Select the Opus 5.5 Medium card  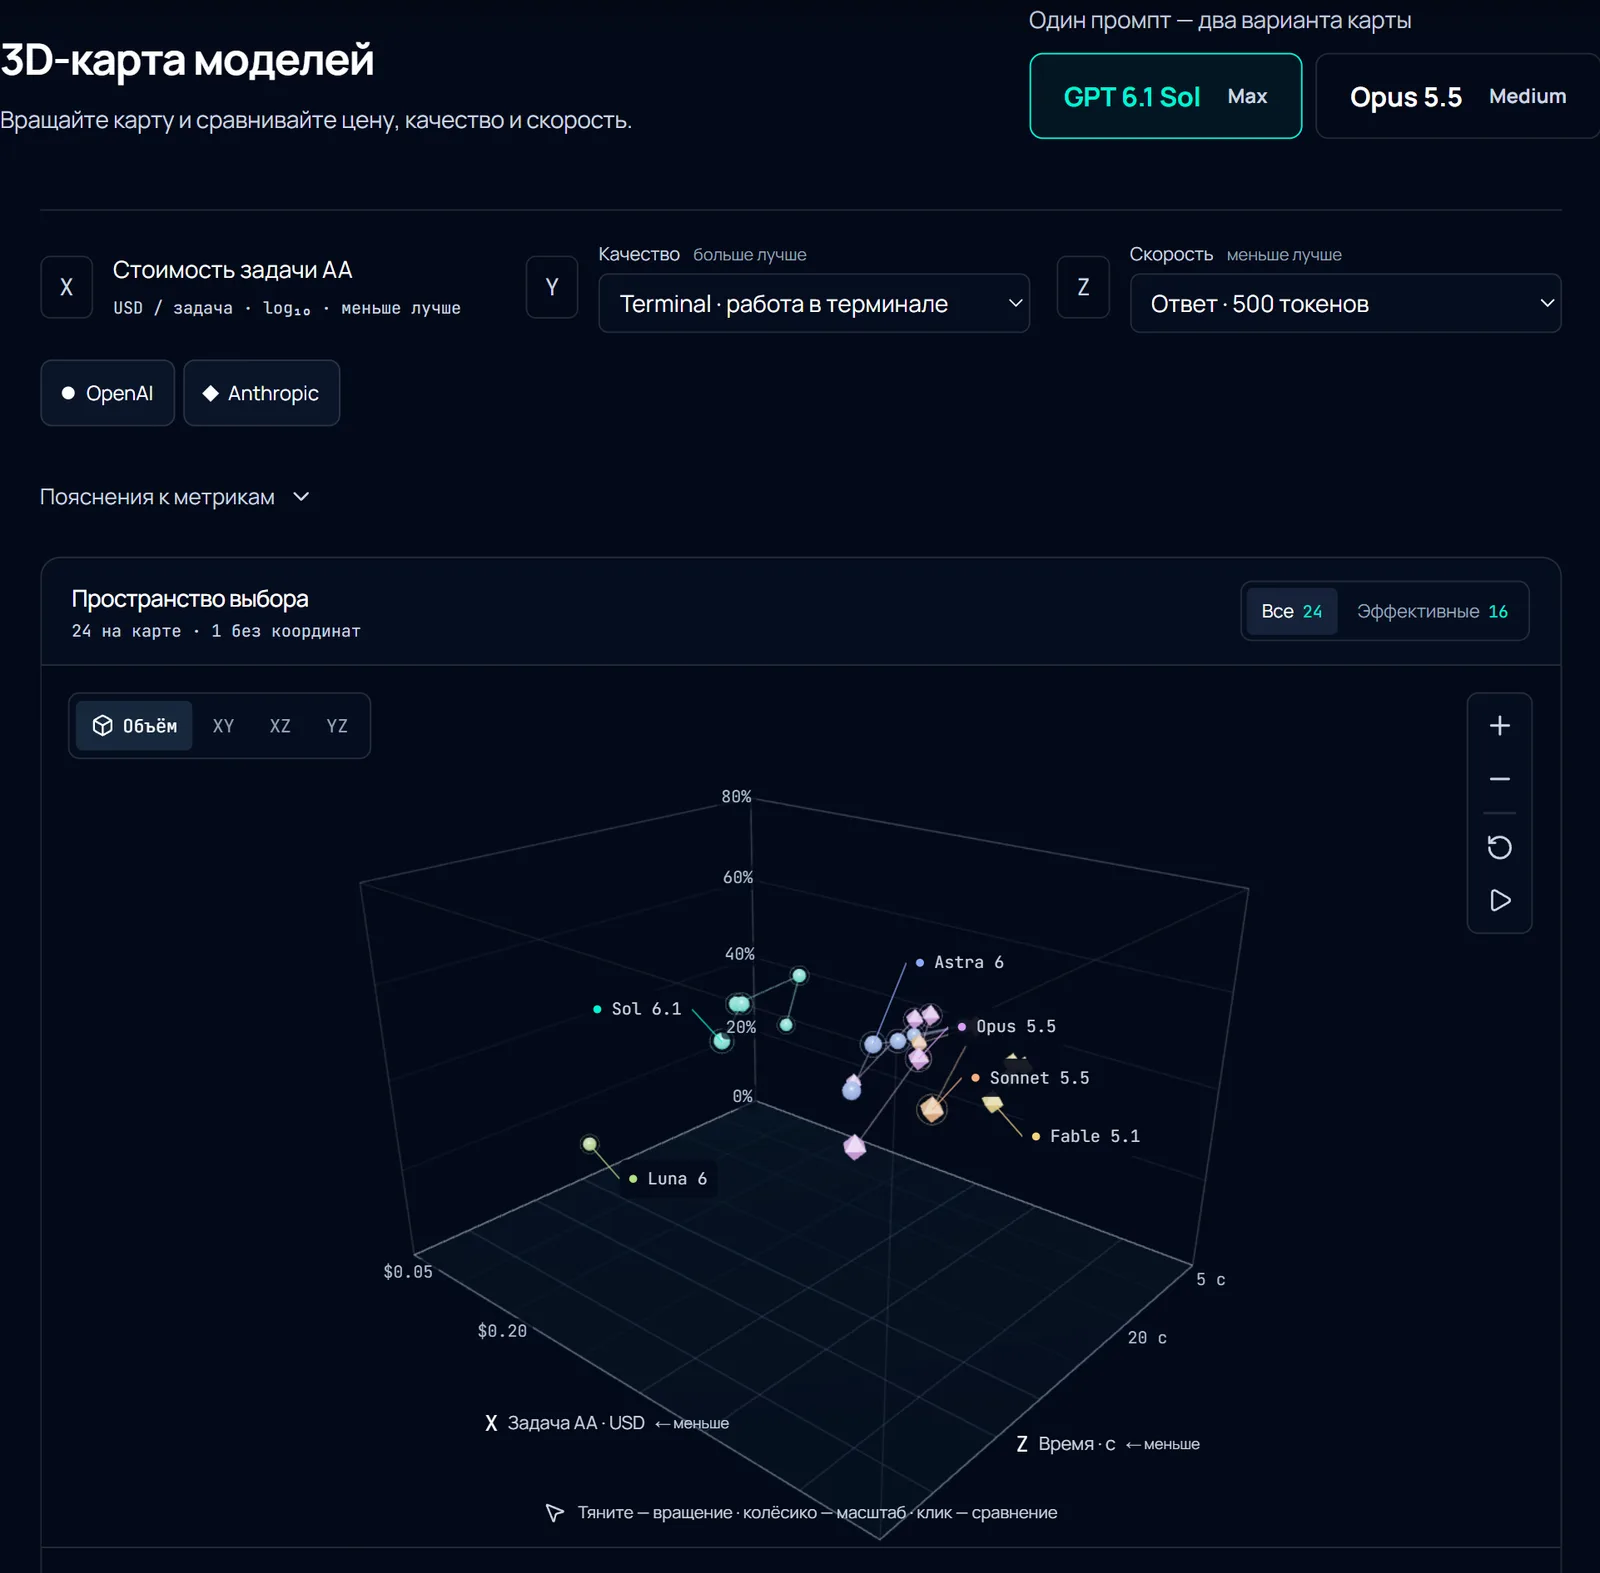[1458, 96]
